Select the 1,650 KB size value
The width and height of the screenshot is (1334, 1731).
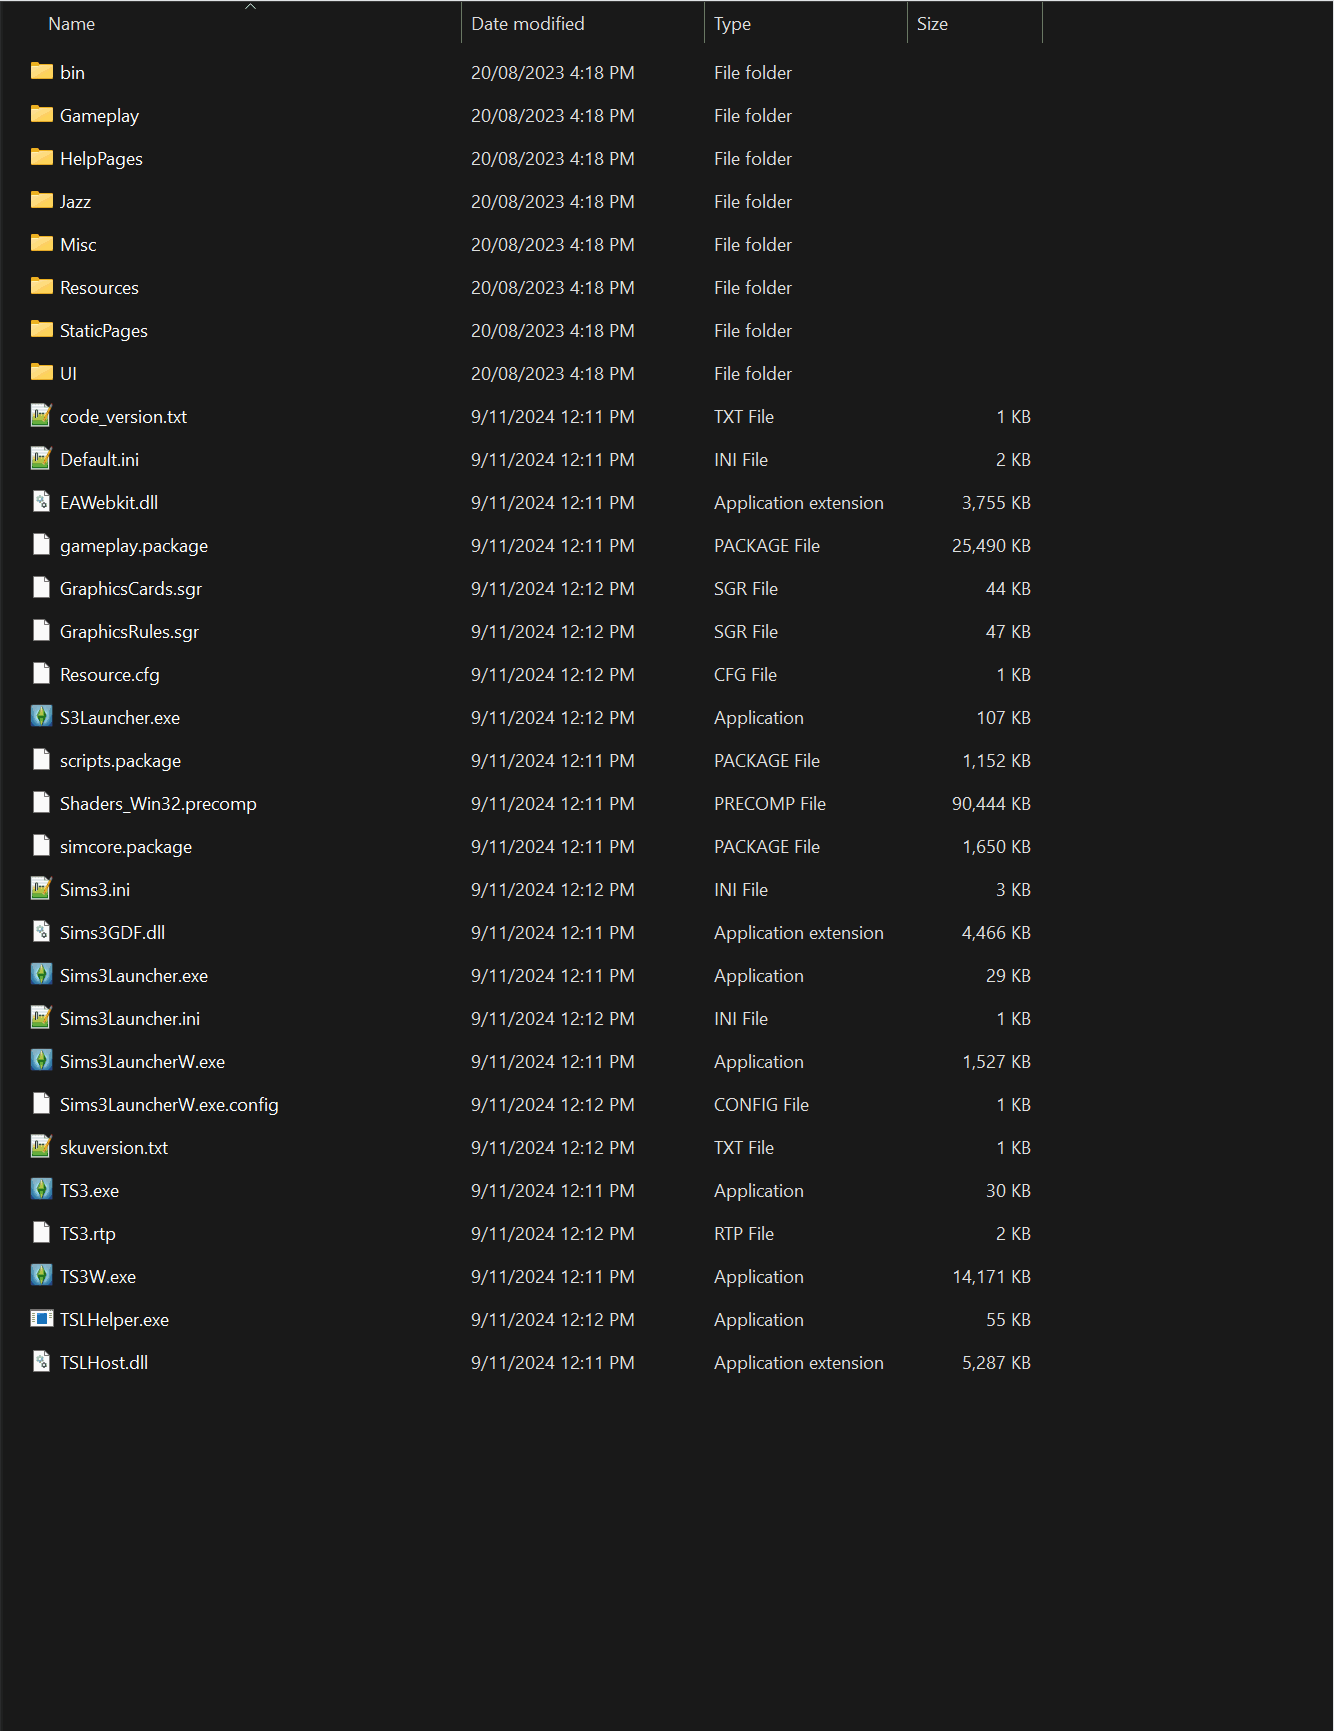point(996,847)
